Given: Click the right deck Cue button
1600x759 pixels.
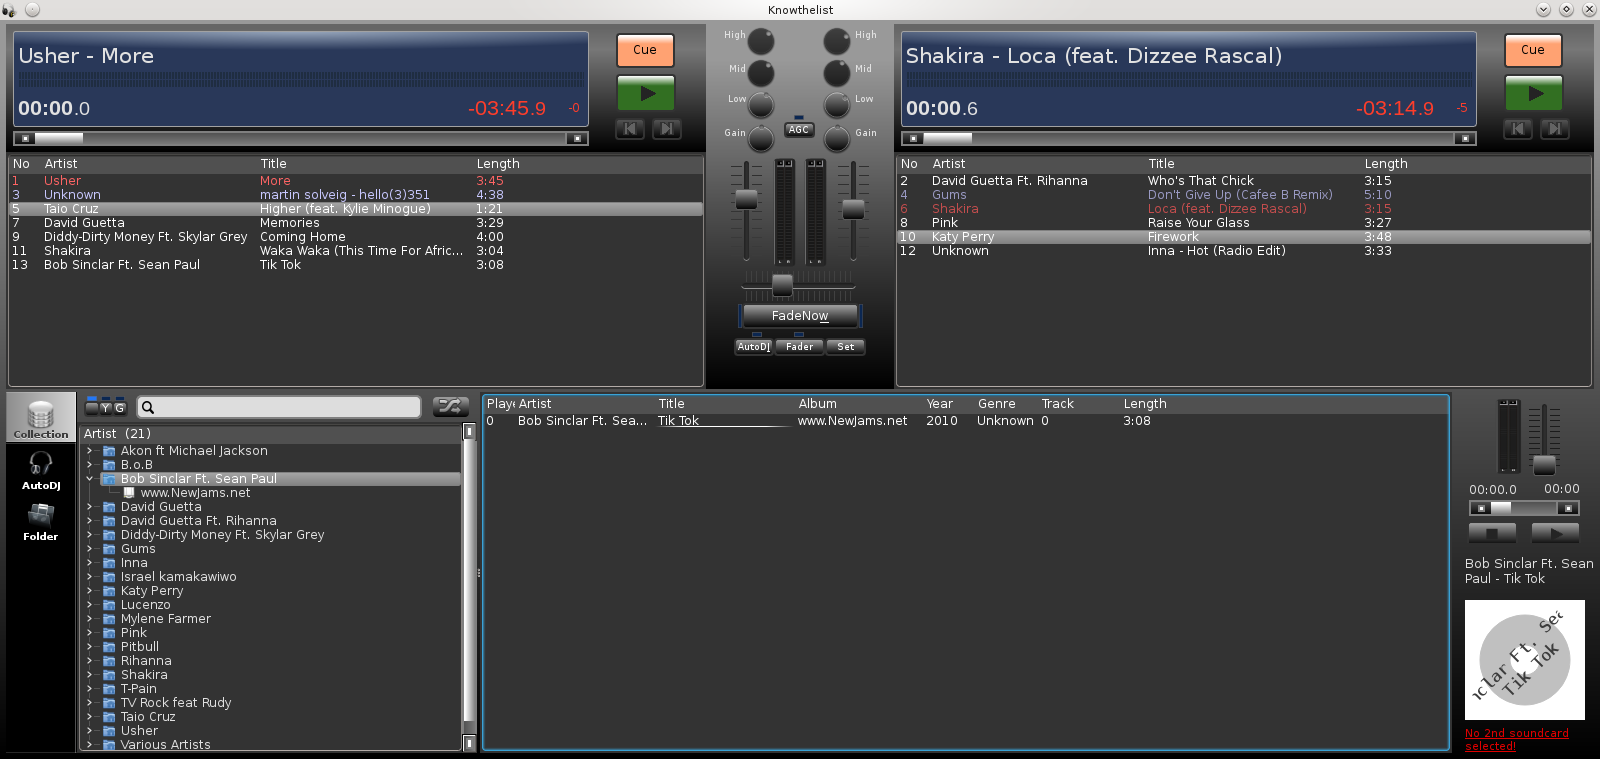Looking at the screenshot, I should click(x=1533, y=50).
